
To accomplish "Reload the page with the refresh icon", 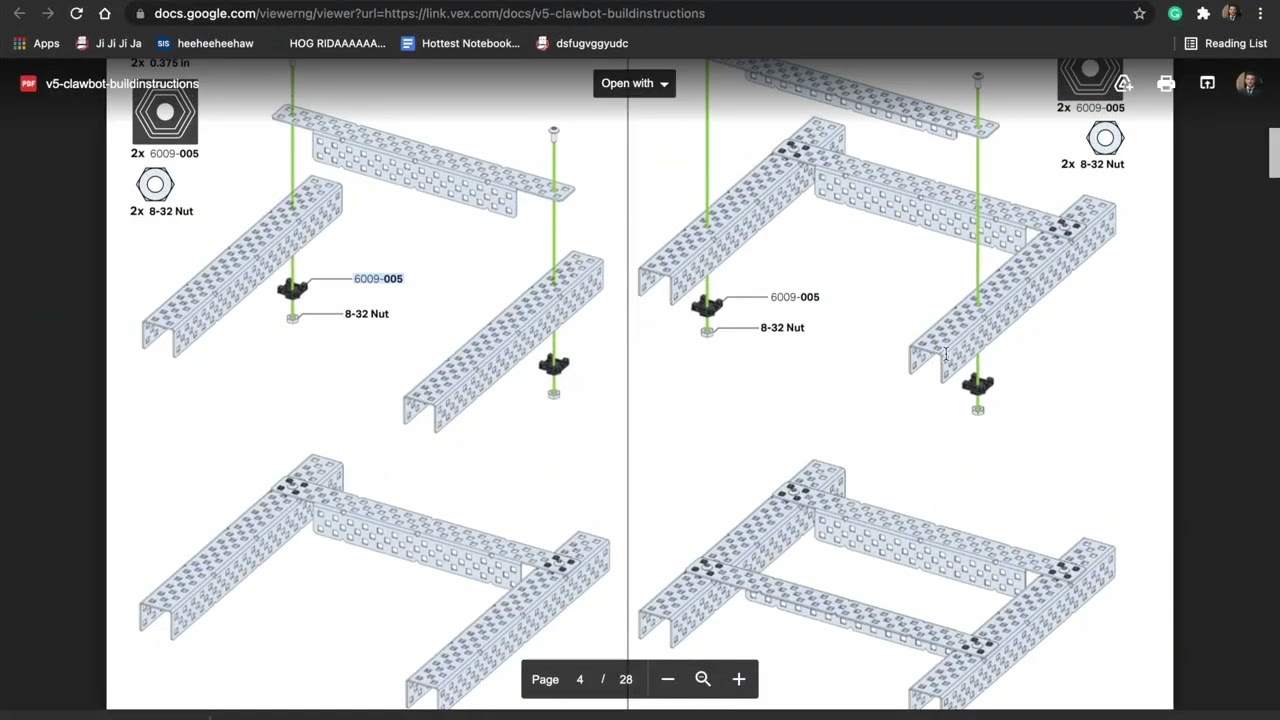I will 76,13.
